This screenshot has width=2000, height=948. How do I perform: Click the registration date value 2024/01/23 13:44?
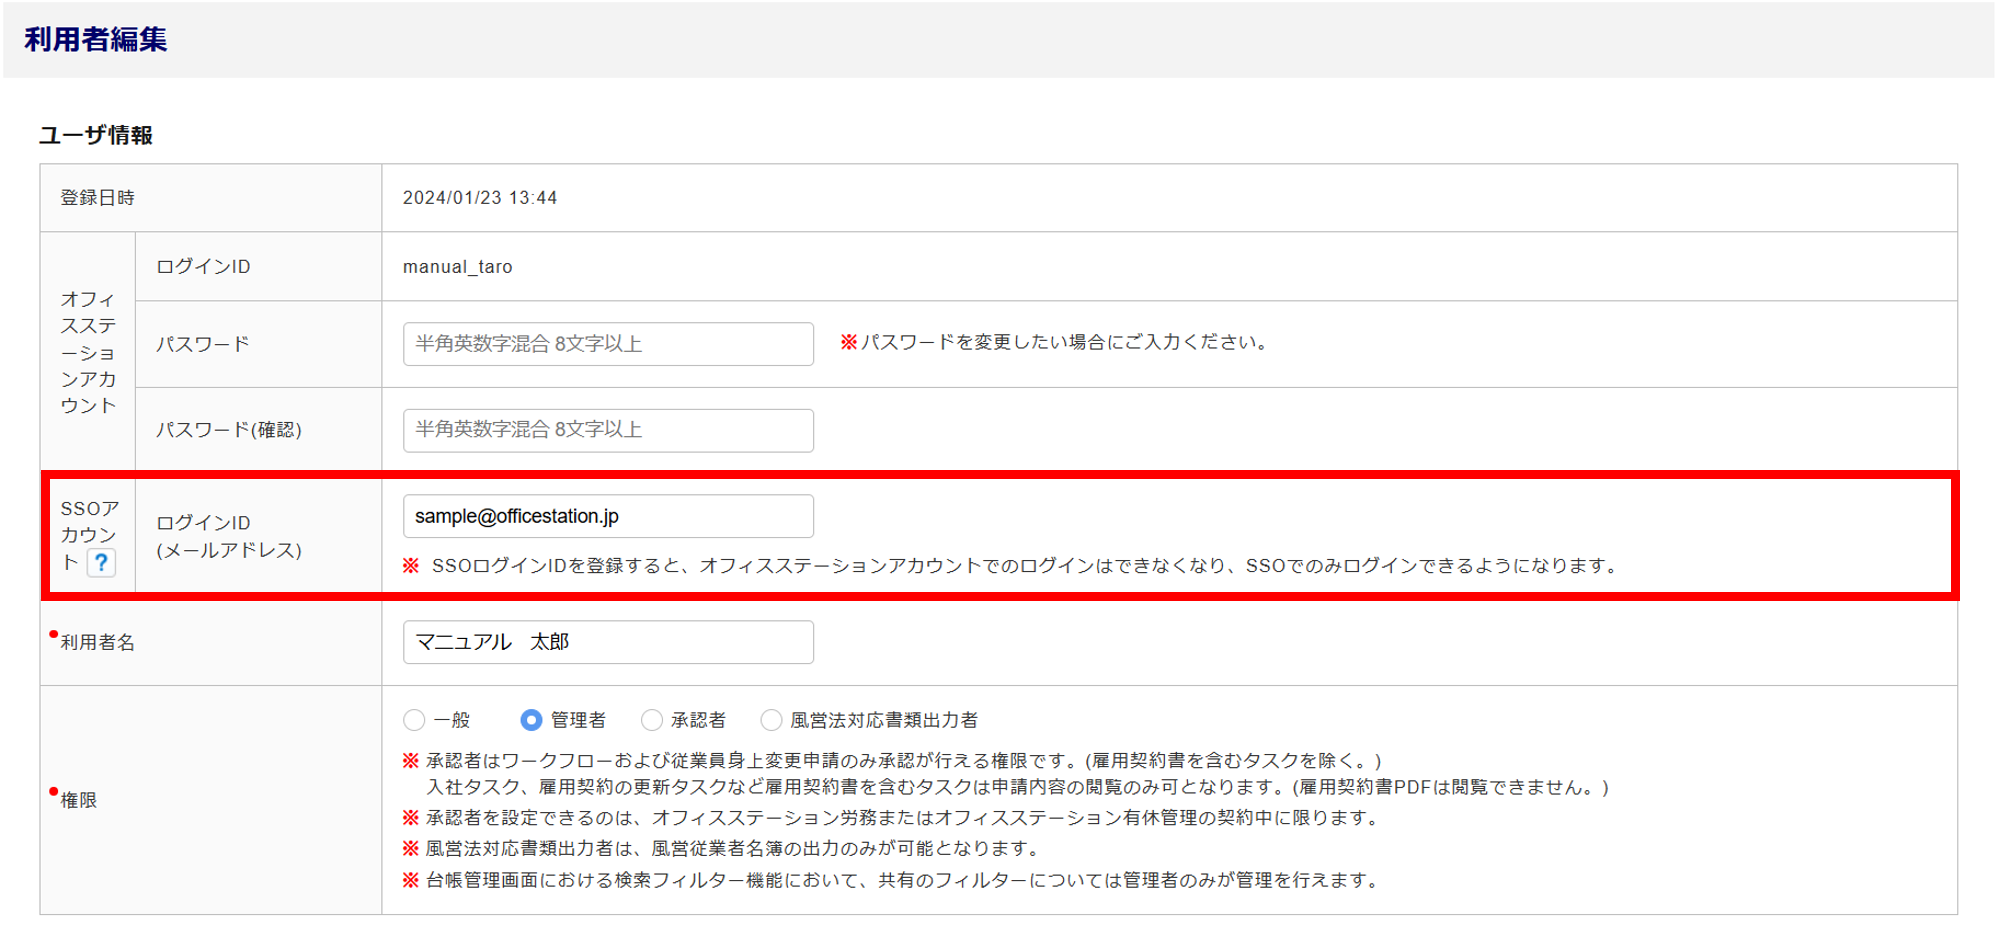(480, 198)
